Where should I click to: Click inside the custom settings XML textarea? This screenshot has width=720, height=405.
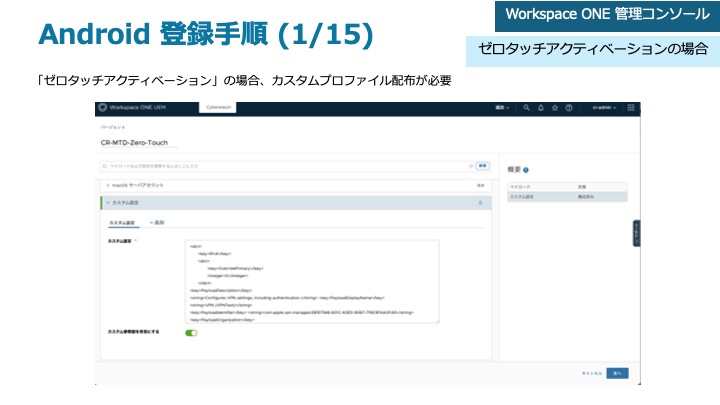[x=312, y=281]
